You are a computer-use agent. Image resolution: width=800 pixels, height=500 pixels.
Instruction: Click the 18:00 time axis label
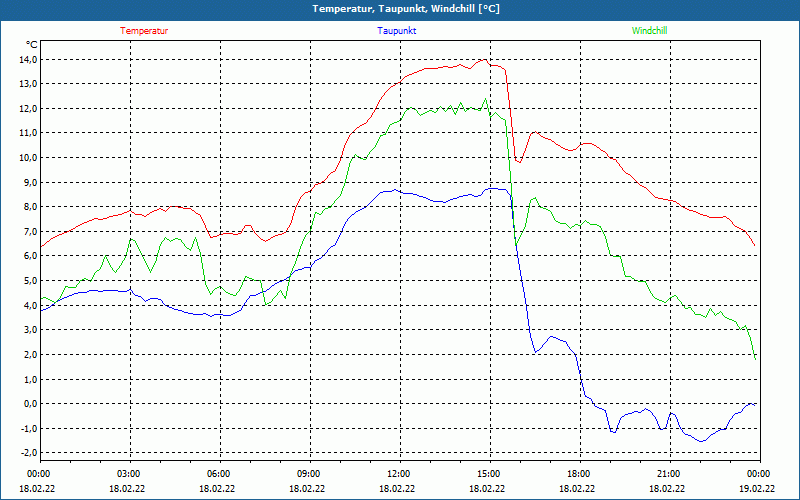pos(580,474)
